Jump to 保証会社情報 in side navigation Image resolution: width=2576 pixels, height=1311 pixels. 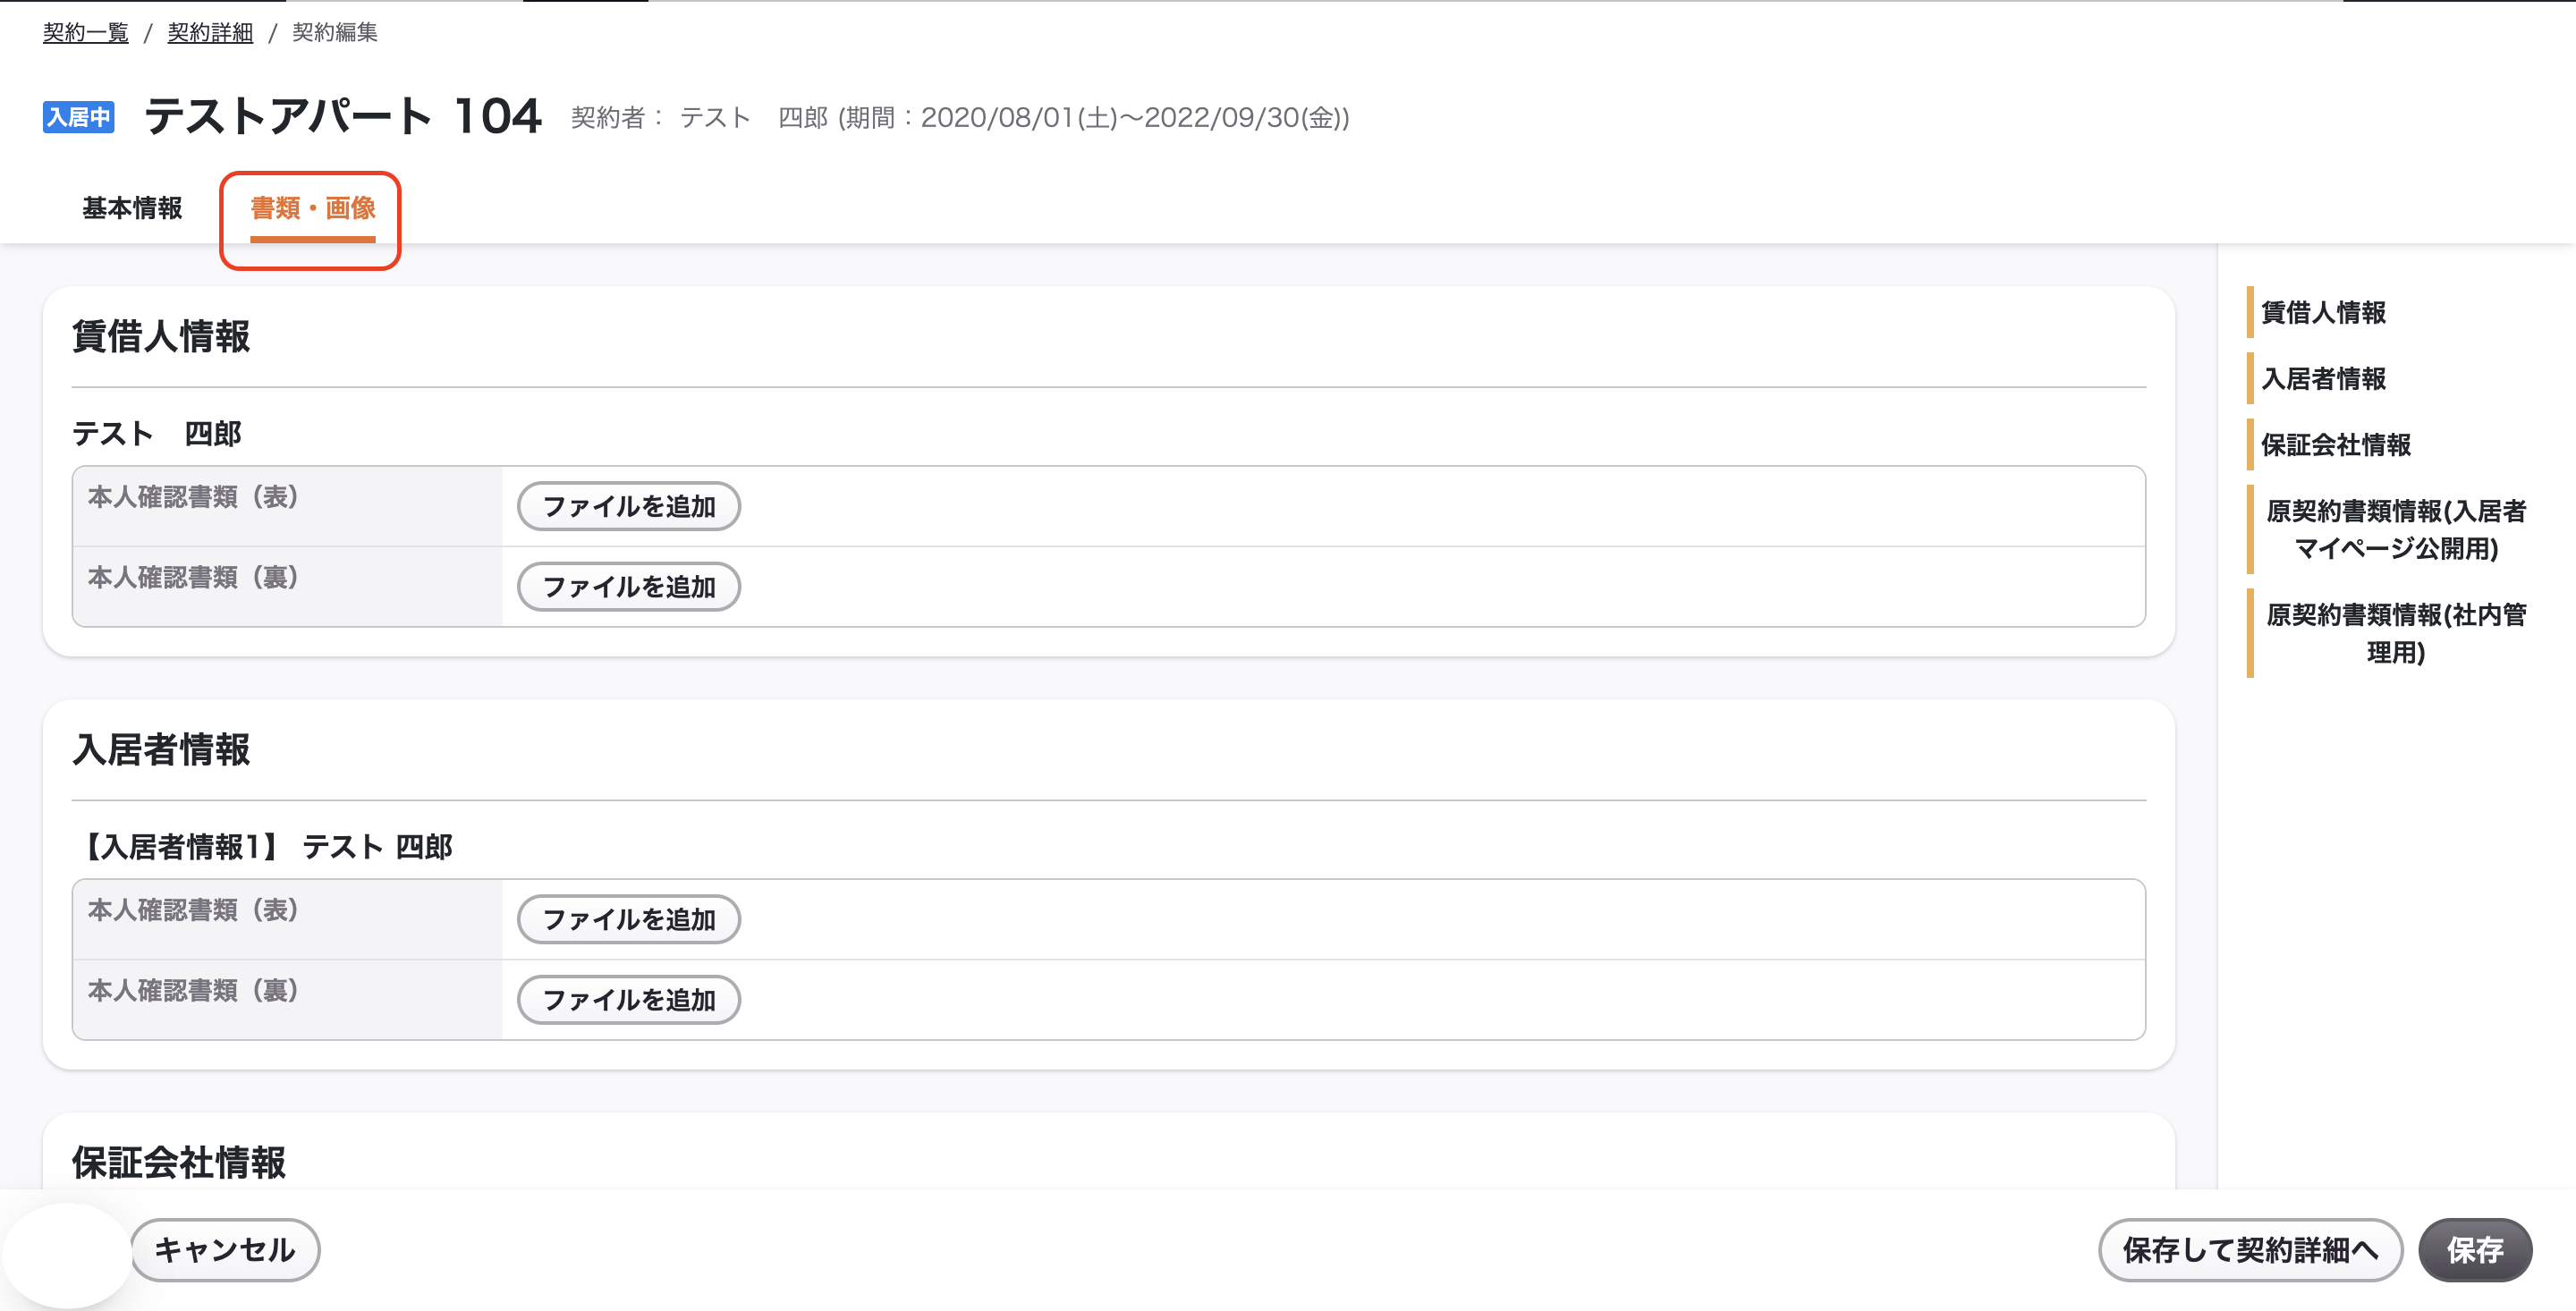(2336, 444)
